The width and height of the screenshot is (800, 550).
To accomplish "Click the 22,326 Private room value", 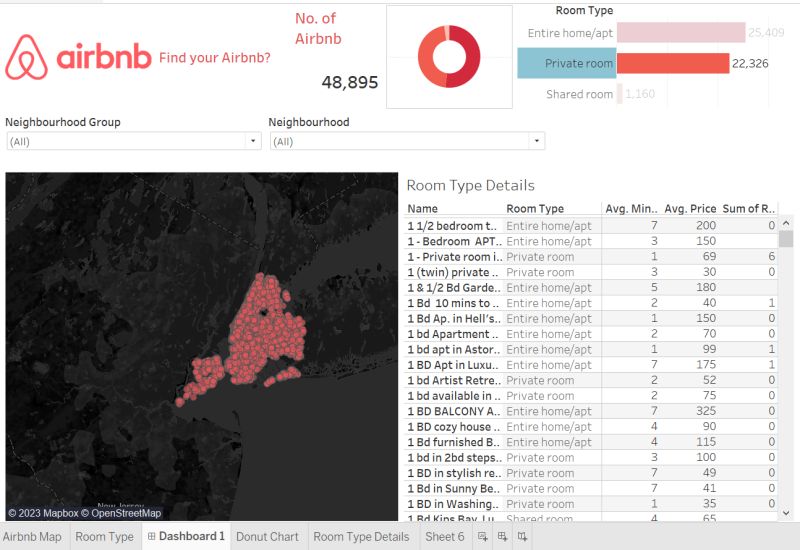I will 750,64.
